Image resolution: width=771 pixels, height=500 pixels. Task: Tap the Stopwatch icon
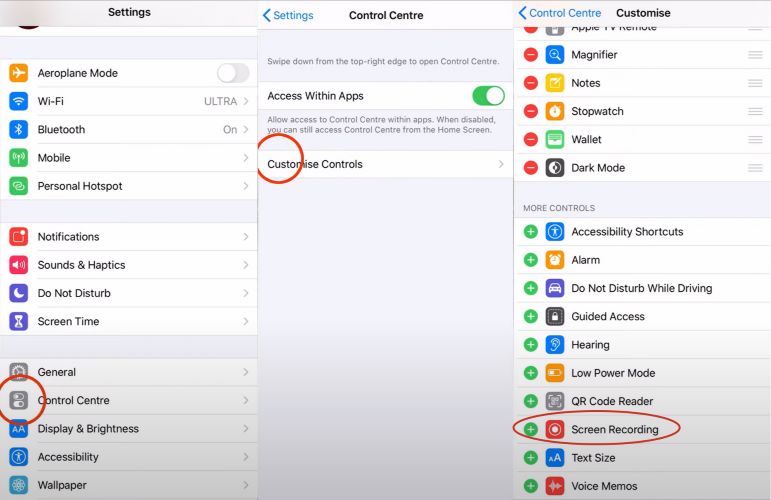pos(555,111)
